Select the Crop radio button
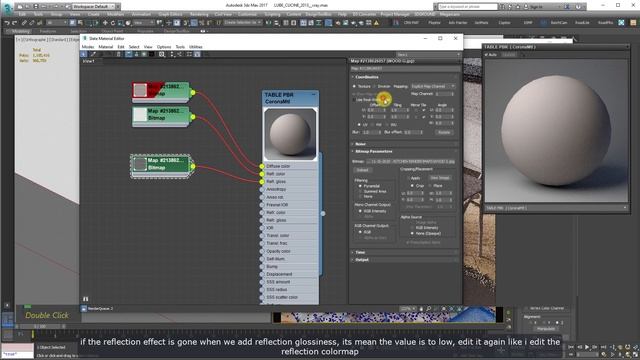Screen dimensions: 640x360 tap(412, 186)
